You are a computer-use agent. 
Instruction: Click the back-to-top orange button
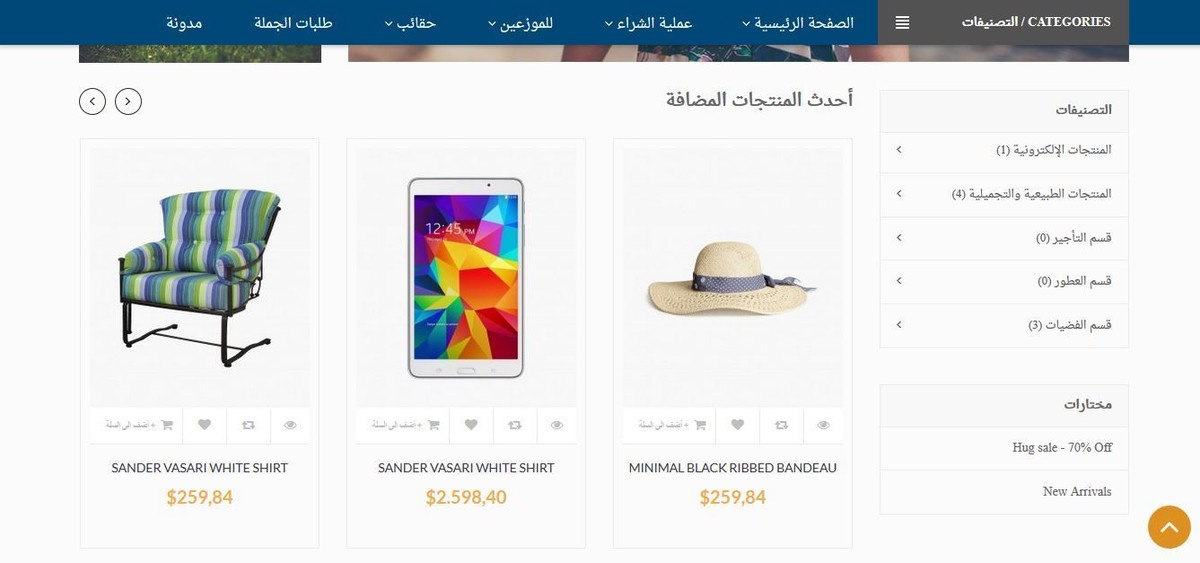tap(1169, 527)
